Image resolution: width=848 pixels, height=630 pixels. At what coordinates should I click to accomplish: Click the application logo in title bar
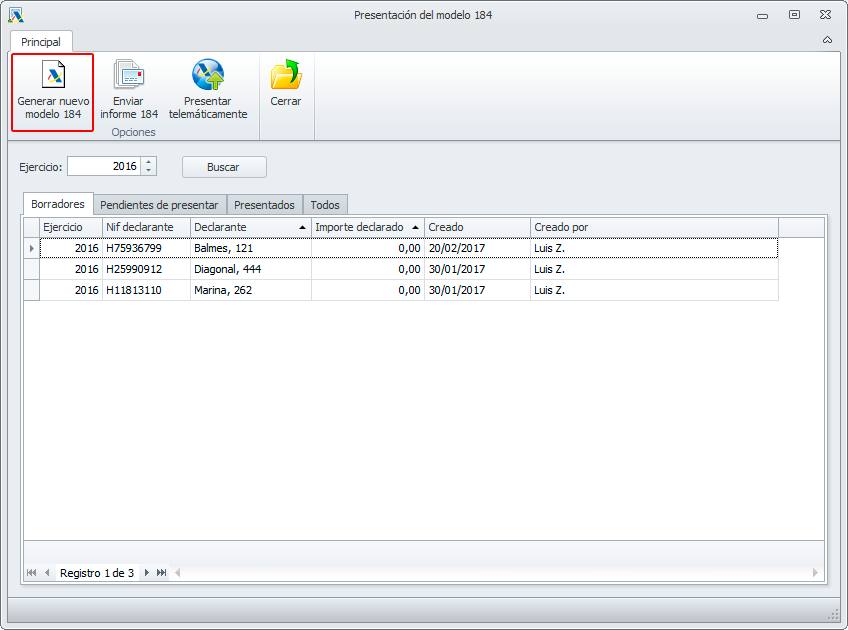tap(15, 15)
